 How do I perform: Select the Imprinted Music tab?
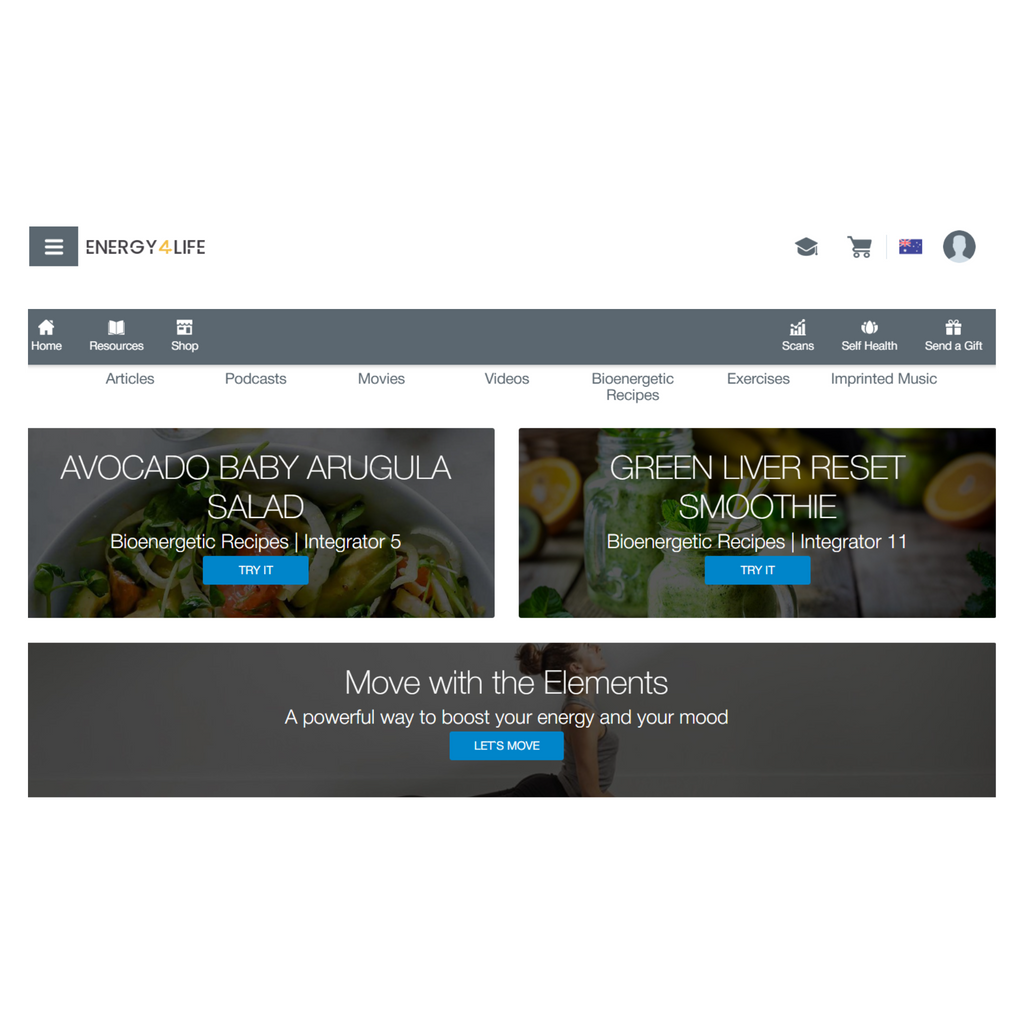[884, 379]
